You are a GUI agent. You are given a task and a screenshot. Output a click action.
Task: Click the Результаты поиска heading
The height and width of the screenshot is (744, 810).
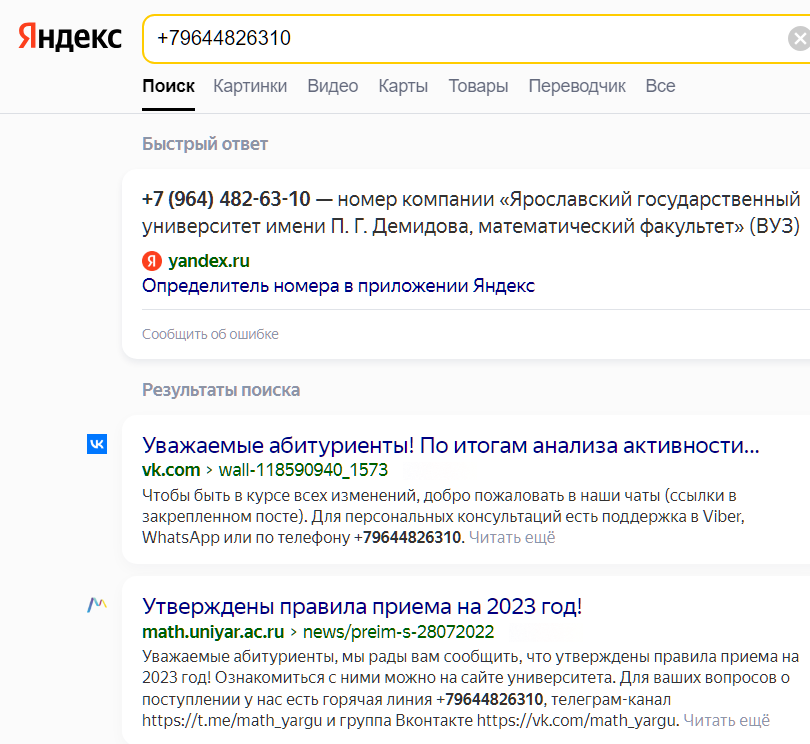click(221, 390)
